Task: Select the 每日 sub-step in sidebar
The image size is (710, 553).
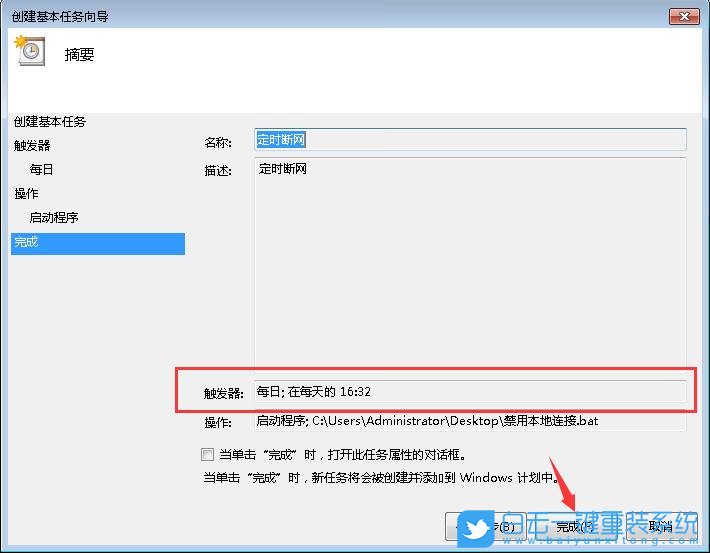Action: coord(41,169)
